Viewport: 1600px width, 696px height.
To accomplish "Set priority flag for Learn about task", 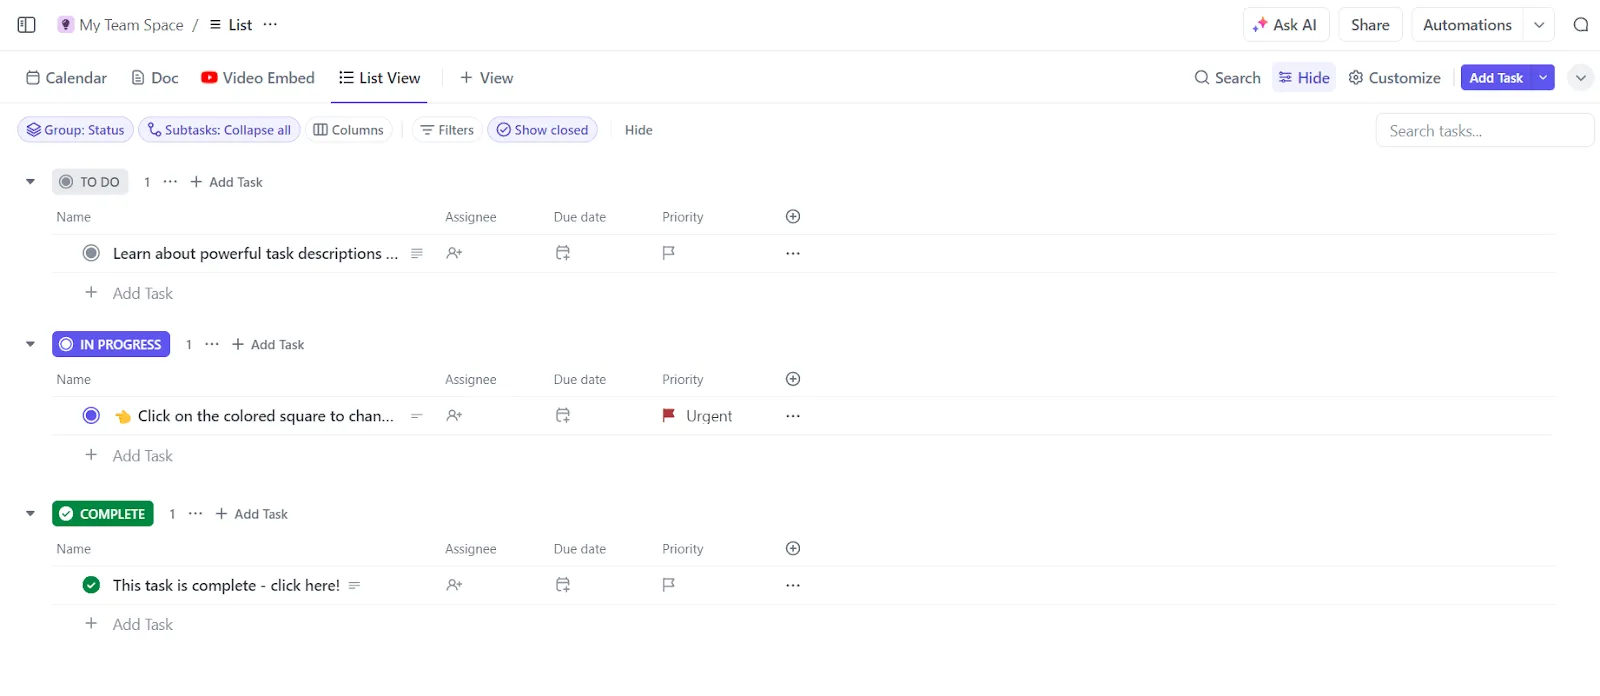I will tap(669, 254).
